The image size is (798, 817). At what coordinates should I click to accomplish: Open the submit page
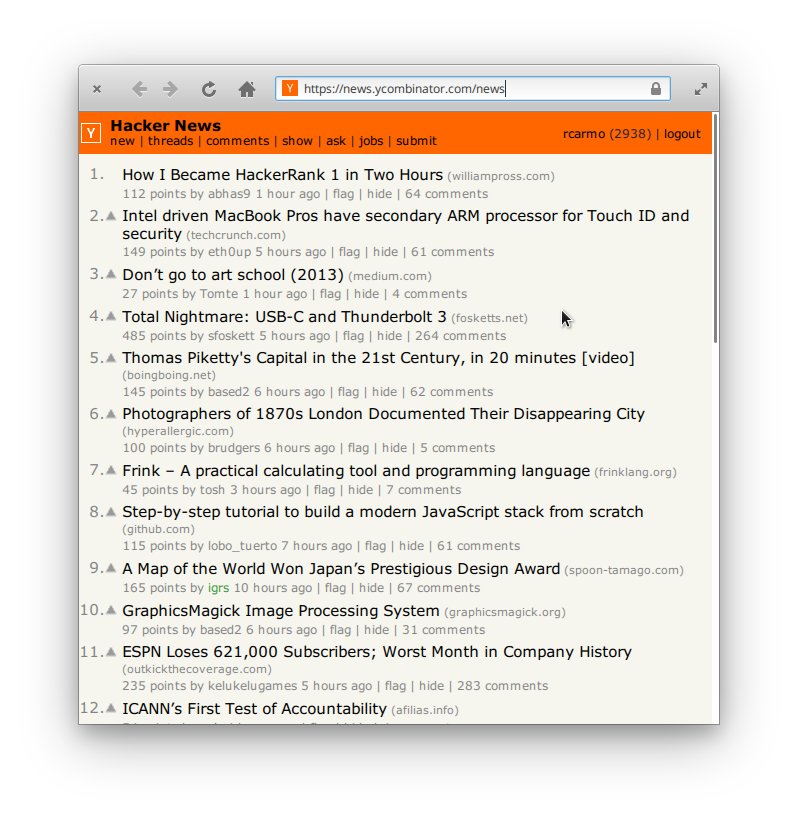click(416, 141)
